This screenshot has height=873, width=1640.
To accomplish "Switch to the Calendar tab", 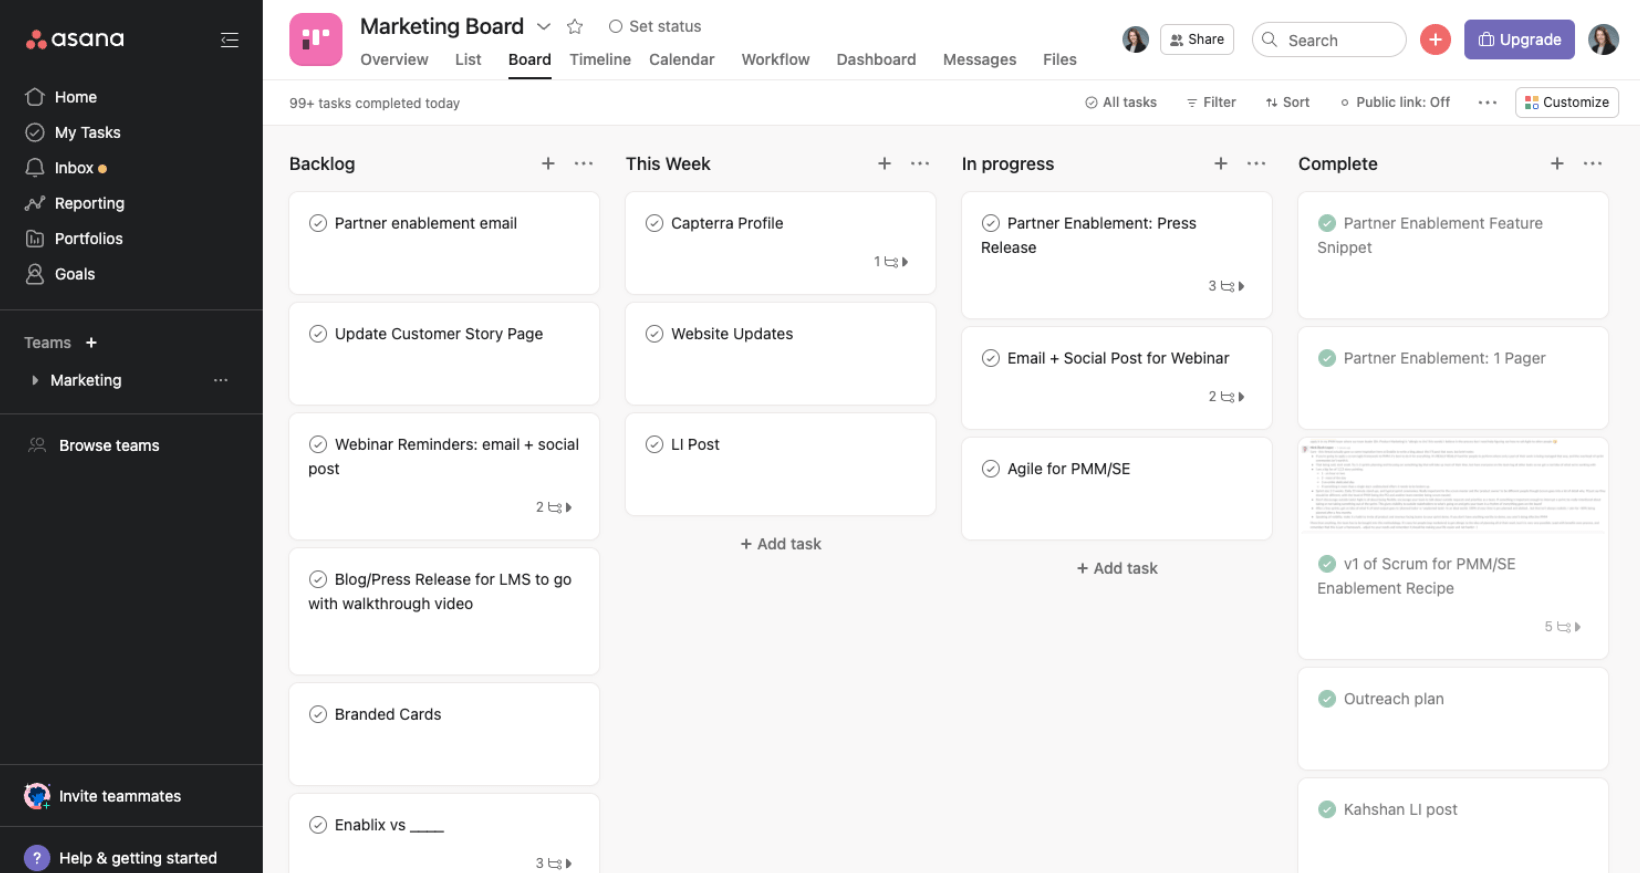I will tap(682, 60).
